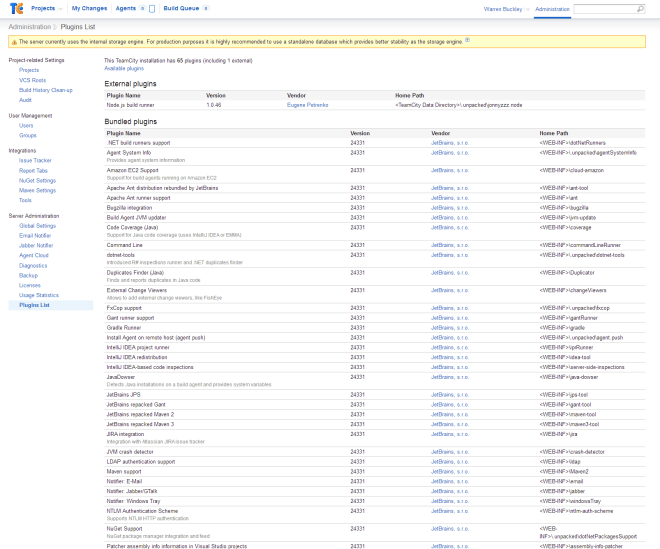This screenshot has height=549, width=660.
Task: Open Users under User Management
Action: (x=26, y=126)
